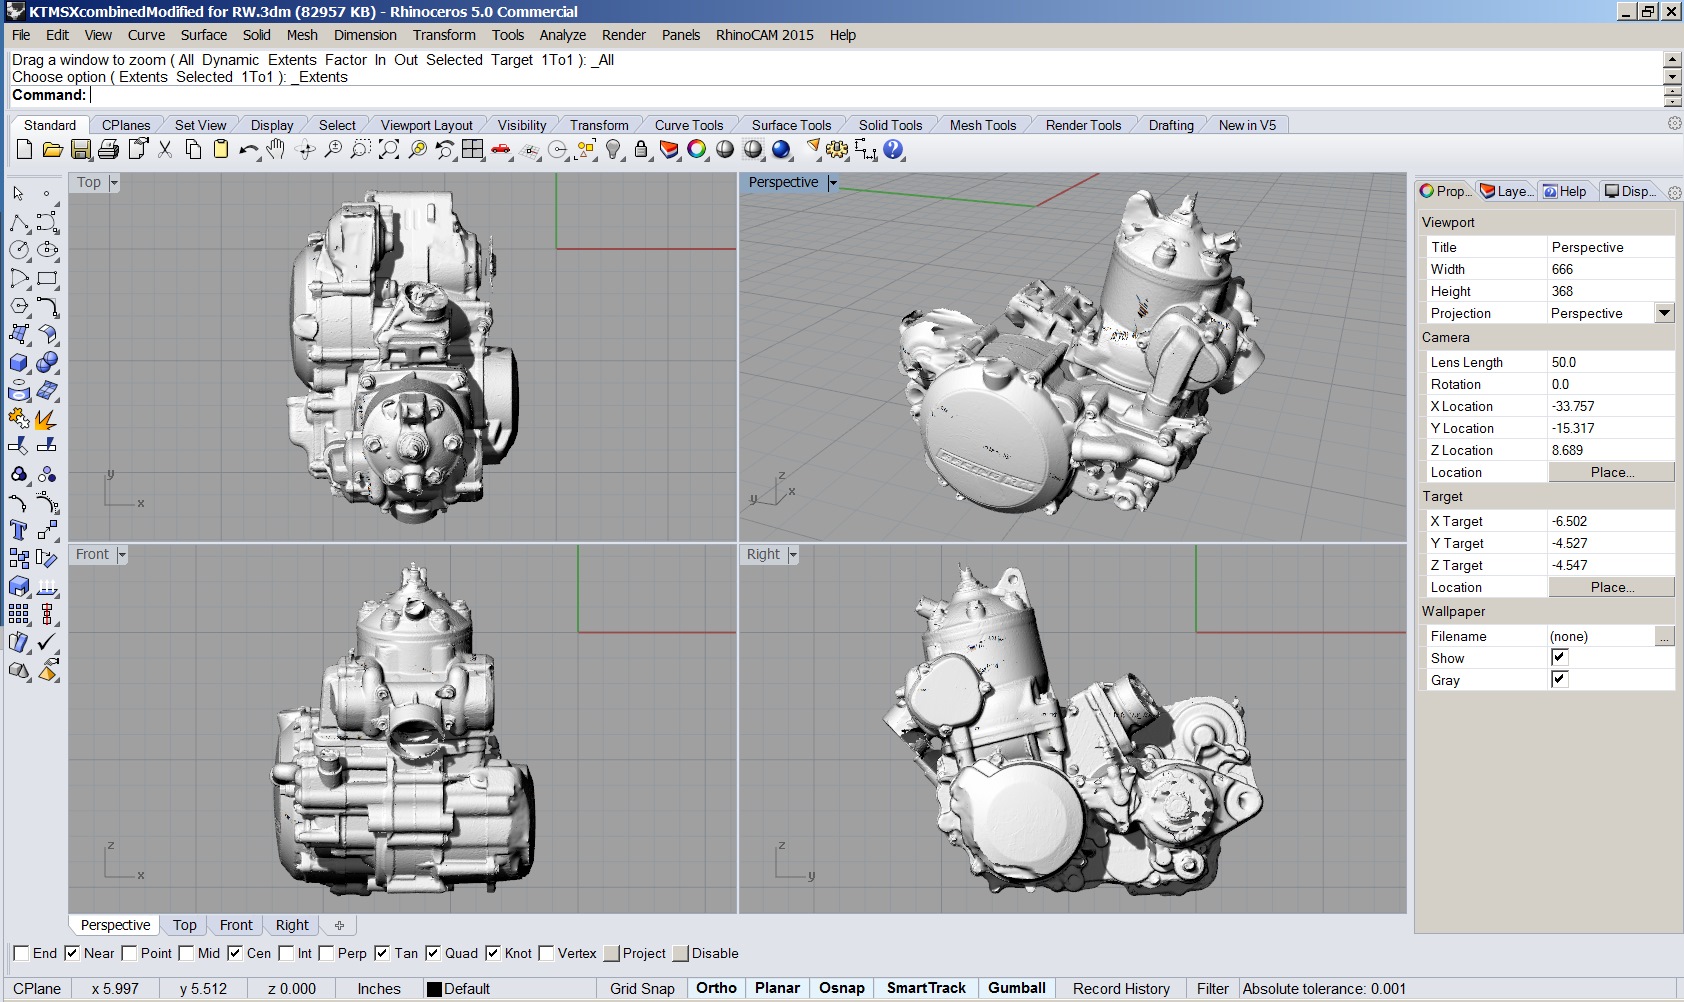Click the Camera Location Place button
The height and width of the screenshot is (1002, 1684).
(x=1611, y=472)
